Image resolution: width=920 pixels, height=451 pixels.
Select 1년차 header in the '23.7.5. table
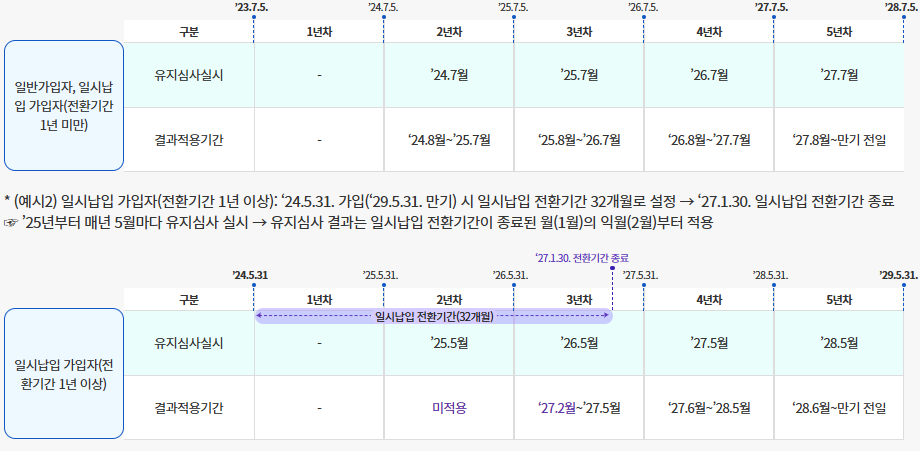click(x=319, y=32)
